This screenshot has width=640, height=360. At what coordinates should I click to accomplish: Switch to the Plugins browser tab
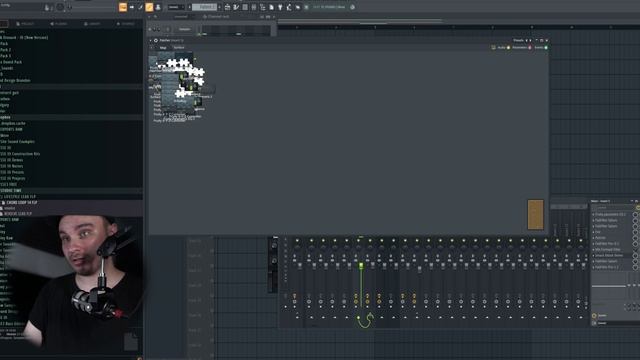click(x=59, y=24)
